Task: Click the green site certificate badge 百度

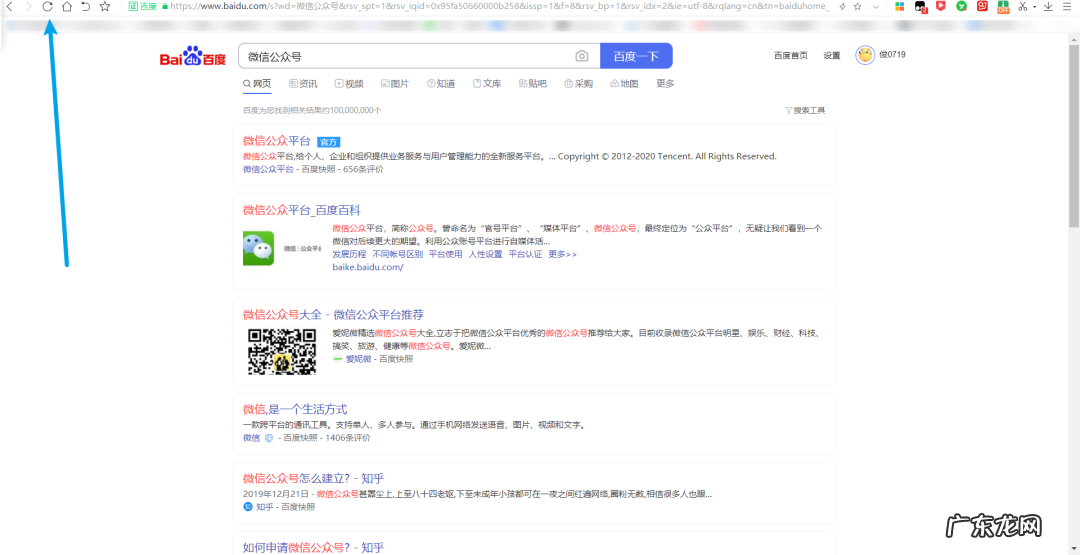Action: pos(143,6)
